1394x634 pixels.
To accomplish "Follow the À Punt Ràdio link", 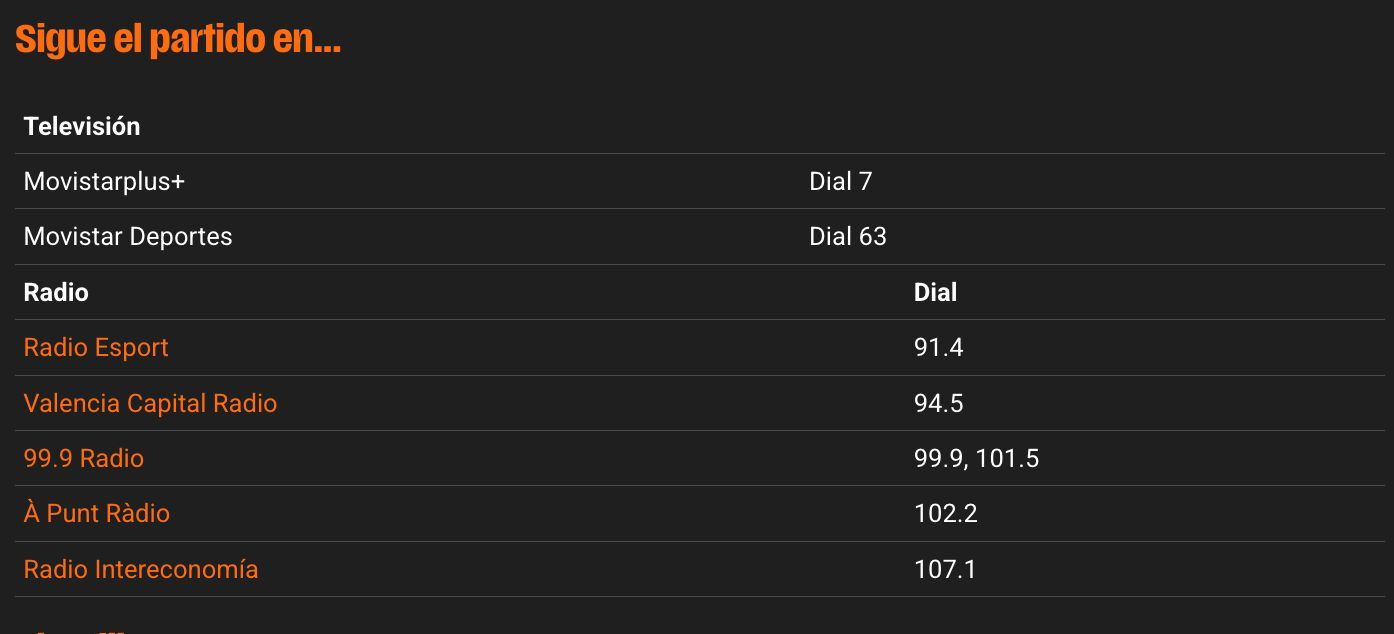I will (97, 514).
